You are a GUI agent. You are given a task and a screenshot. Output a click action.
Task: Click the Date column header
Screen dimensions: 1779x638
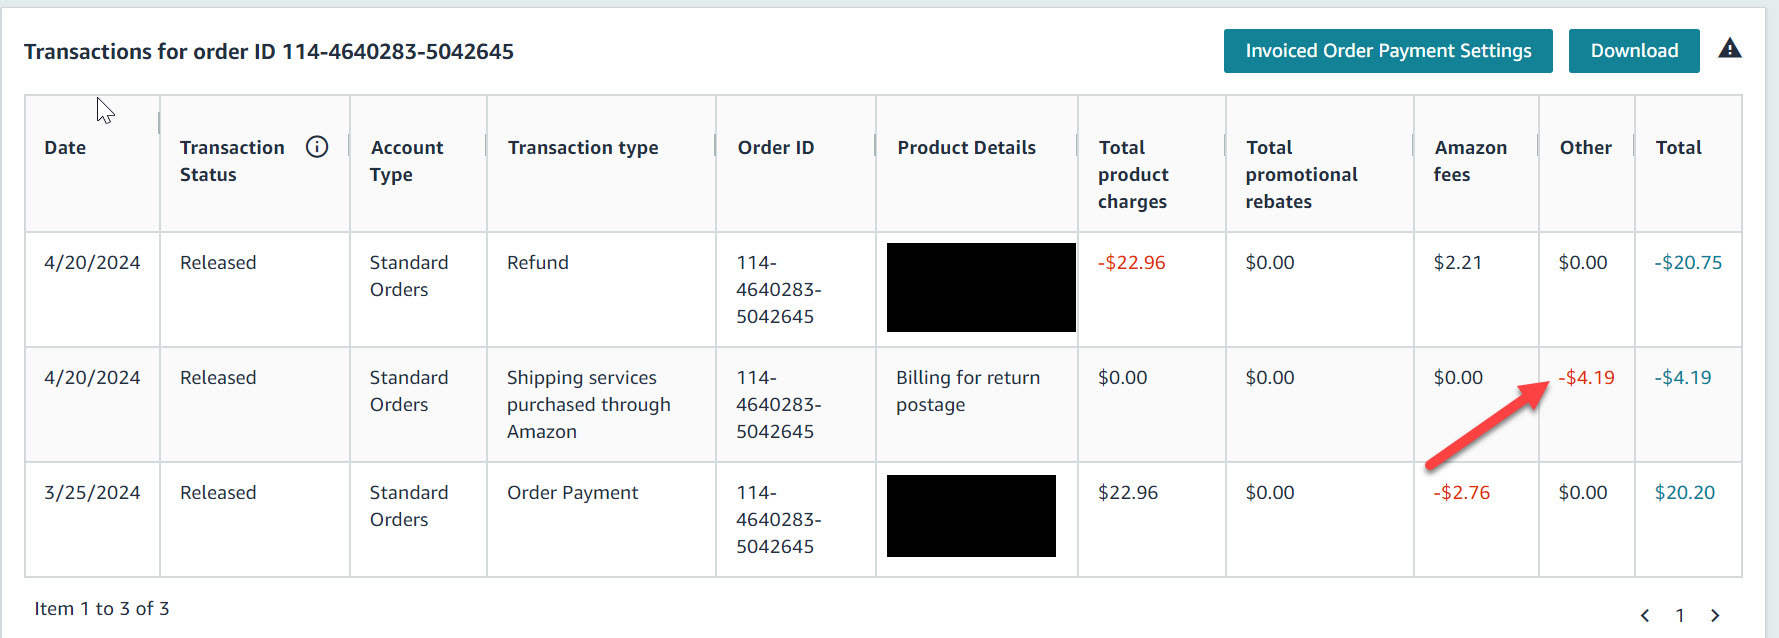pos(65,148)
